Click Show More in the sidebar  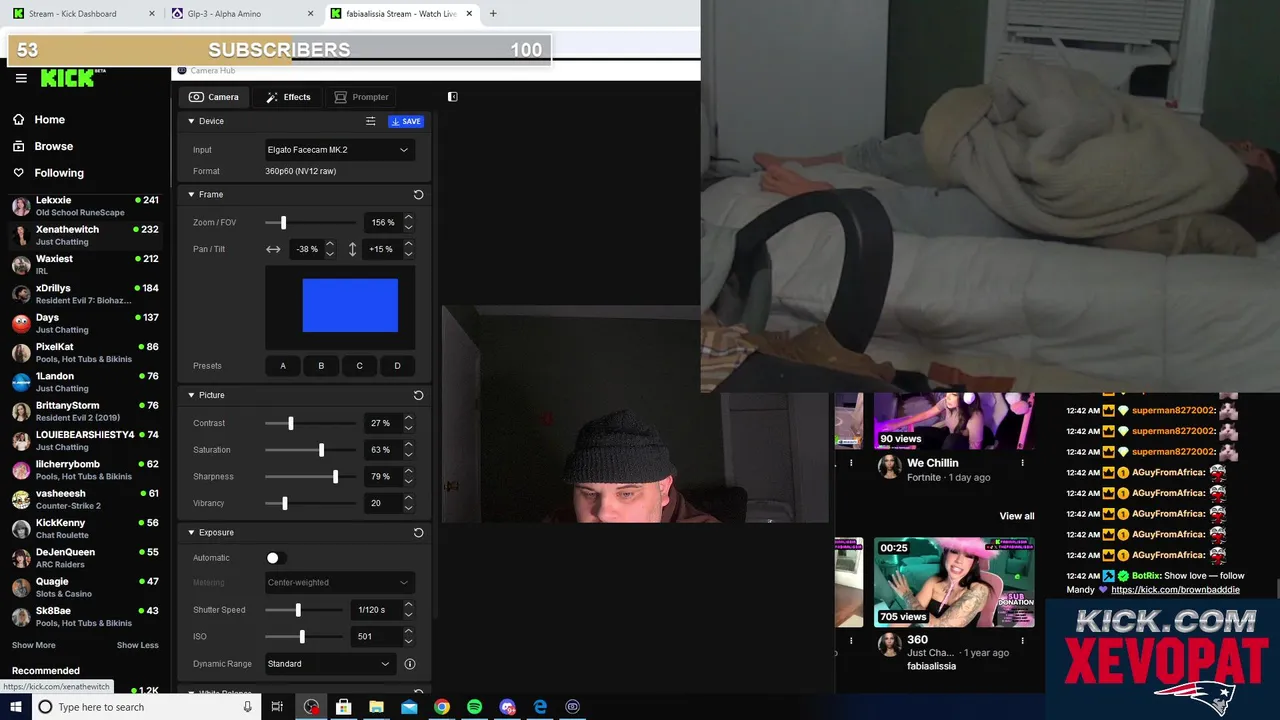(x=33, y=645)
